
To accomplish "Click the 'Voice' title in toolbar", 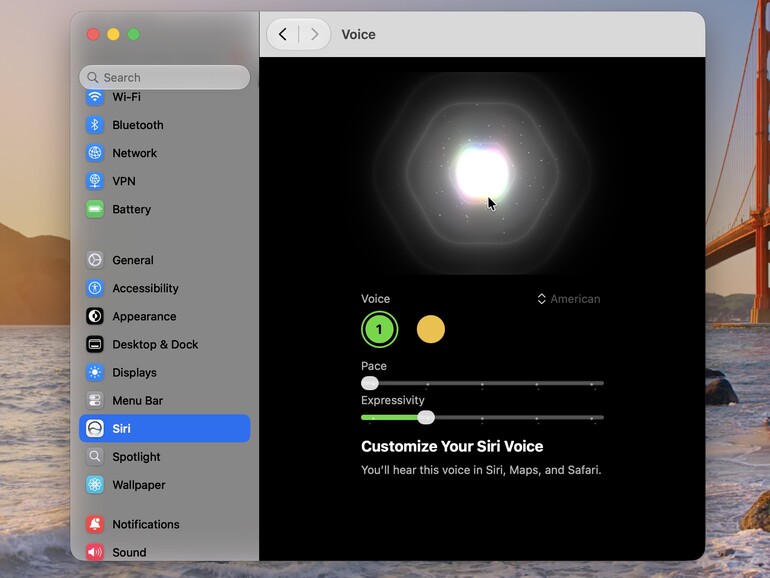I will point(358,34).
